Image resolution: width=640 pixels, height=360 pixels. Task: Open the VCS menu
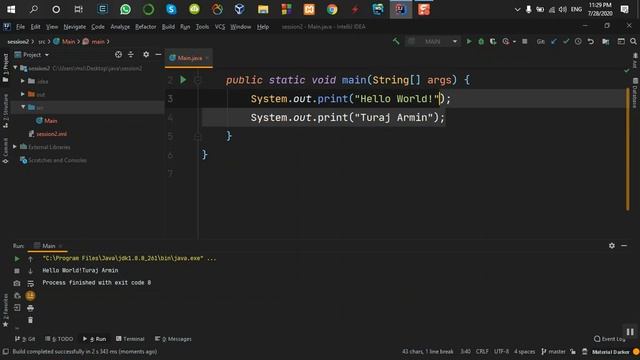tap(220, 27)
